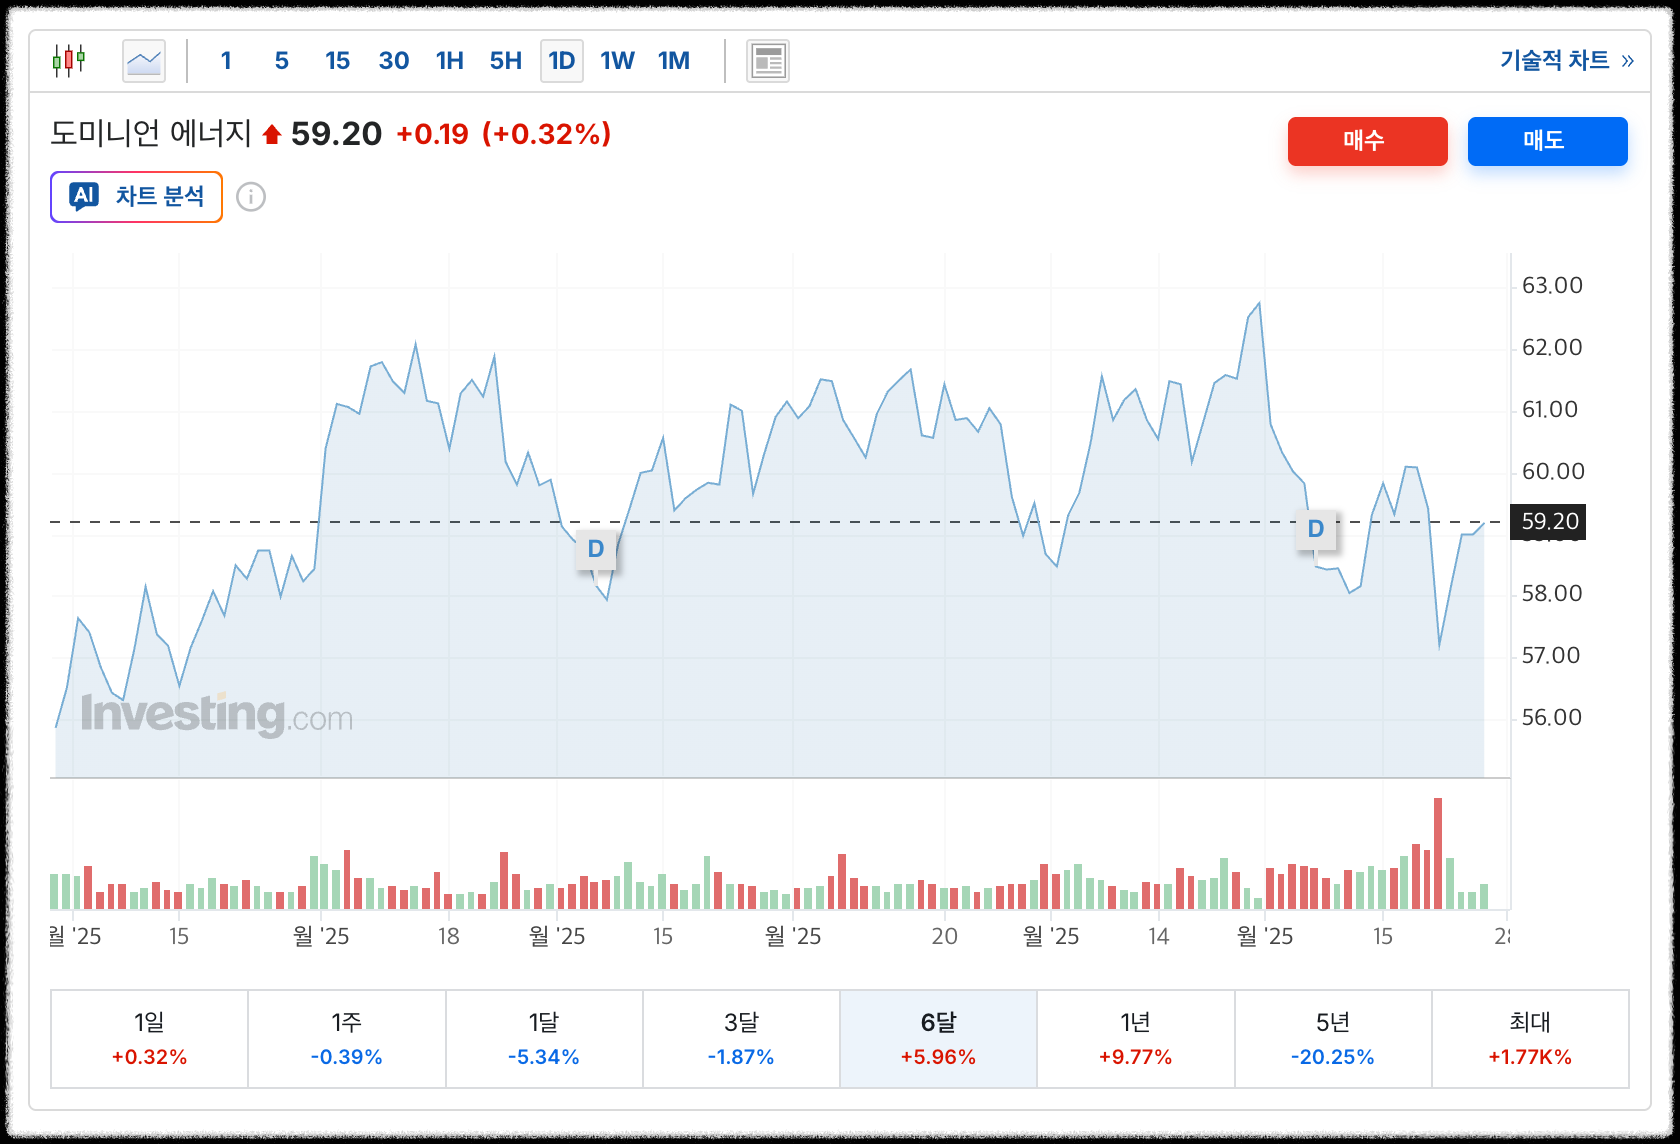Select the 최대 period tab
1680x1144 pixels.
pos(1530,1039)
